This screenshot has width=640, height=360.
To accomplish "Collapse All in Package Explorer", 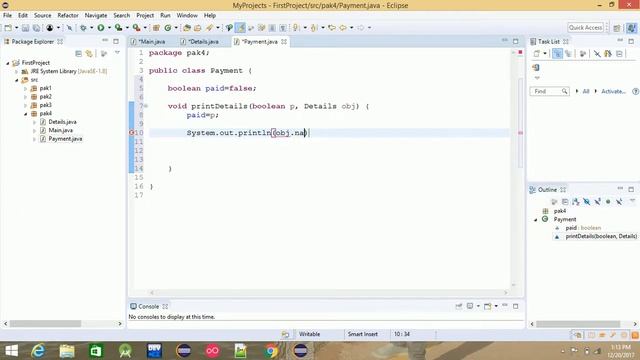I will coord(78,53).
